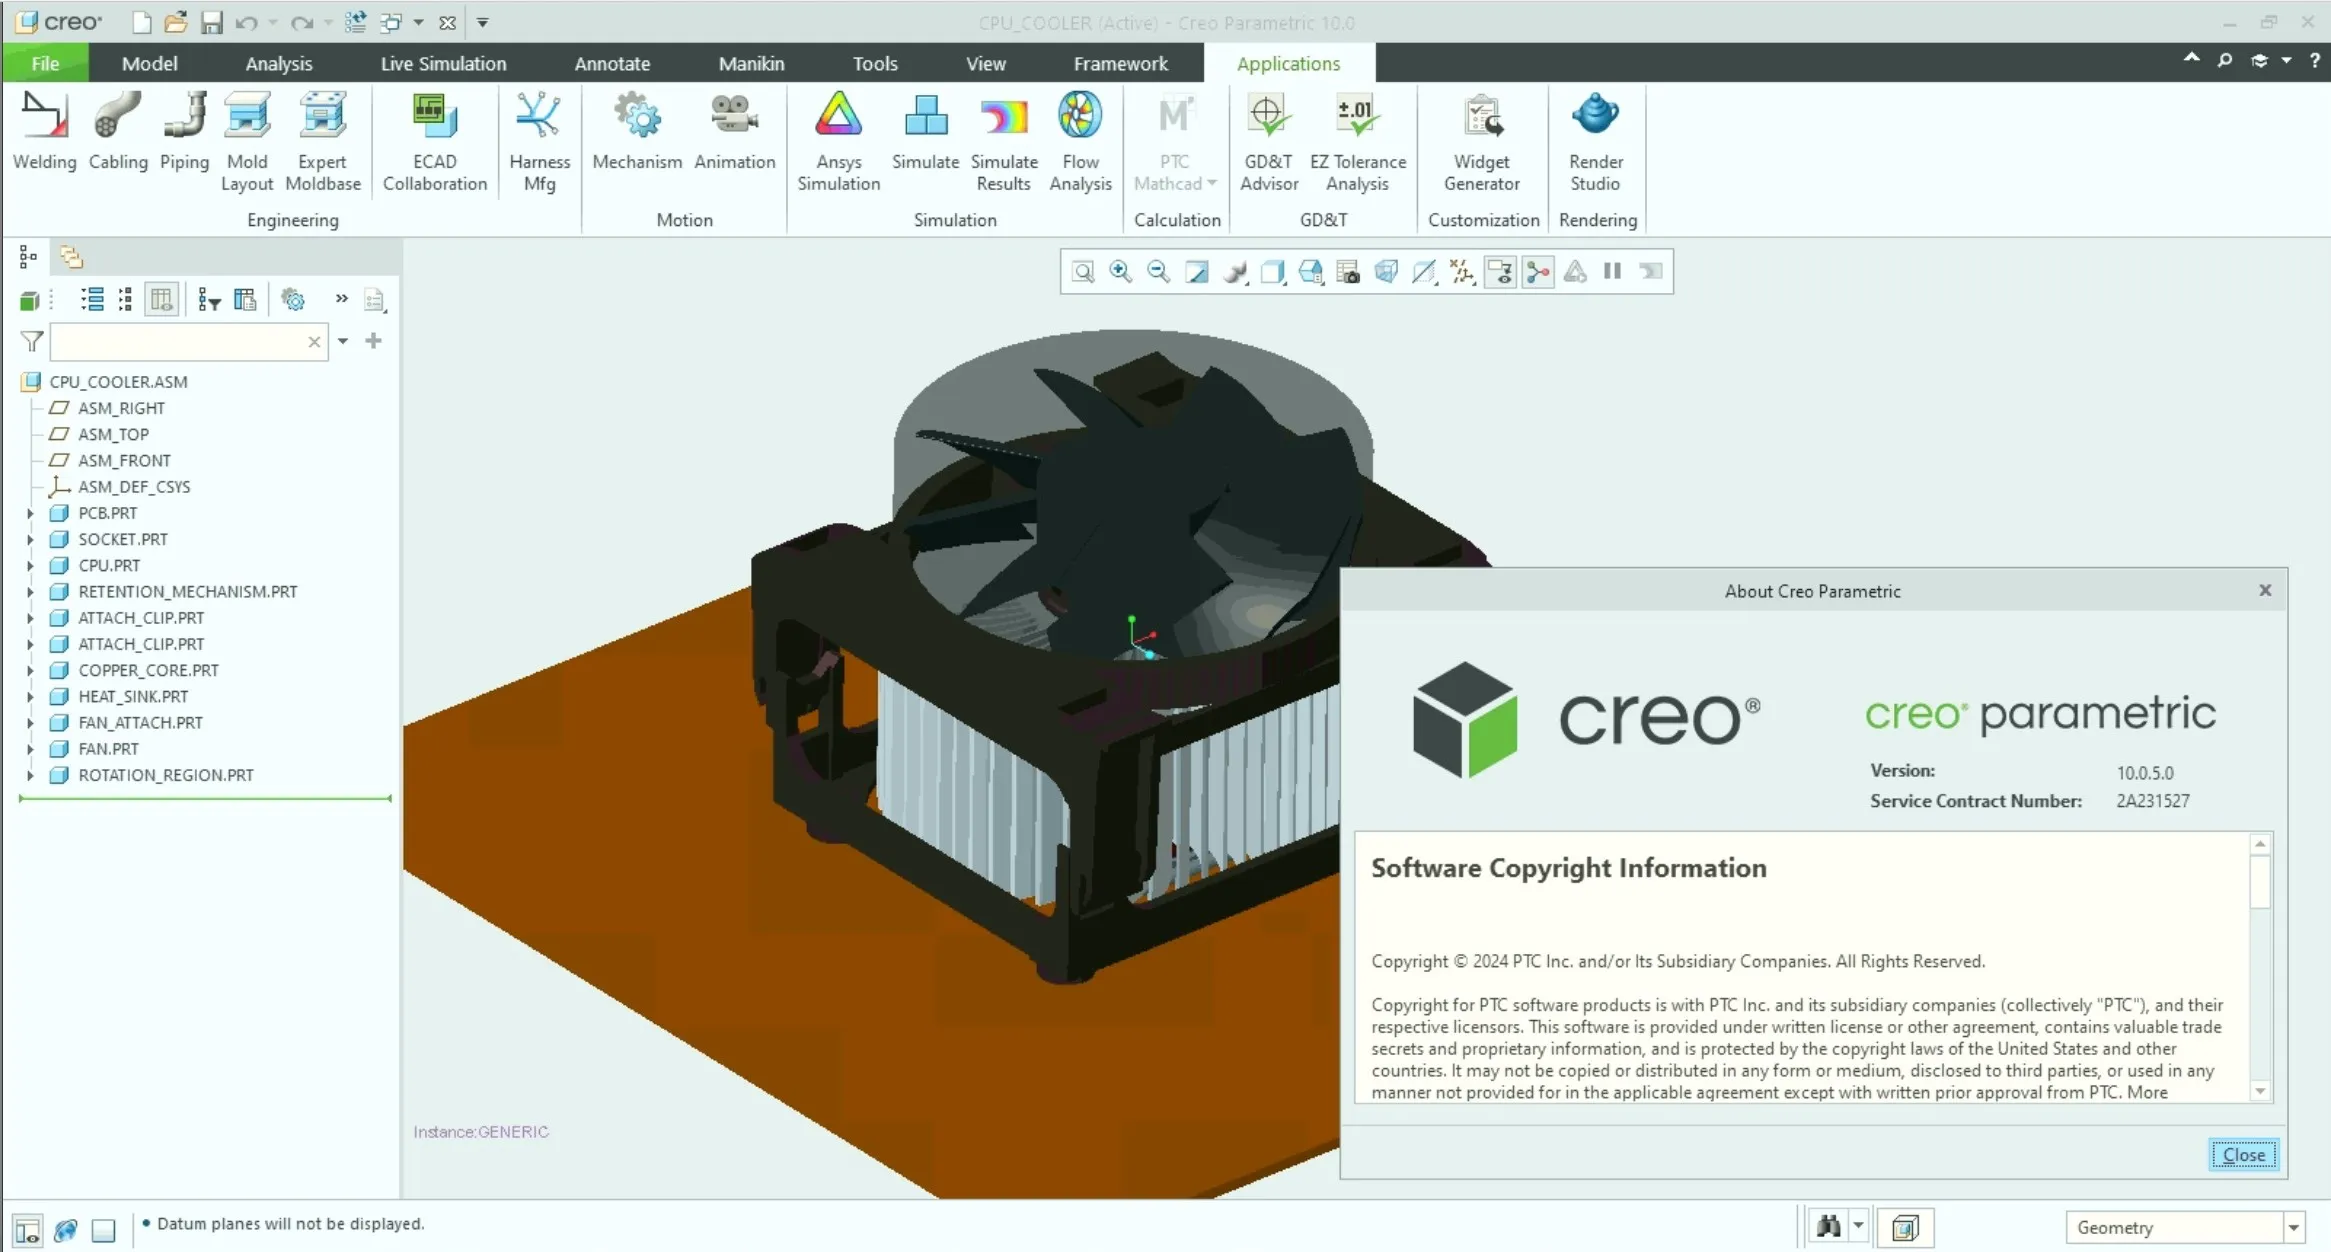Expand the SOCKET.PRT node

point(30,539)
